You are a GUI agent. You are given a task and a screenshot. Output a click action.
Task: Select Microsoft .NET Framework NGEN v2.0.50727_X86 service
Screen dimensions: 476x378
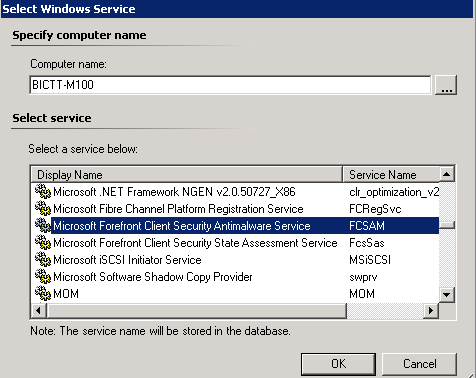[x=174, y=192]
